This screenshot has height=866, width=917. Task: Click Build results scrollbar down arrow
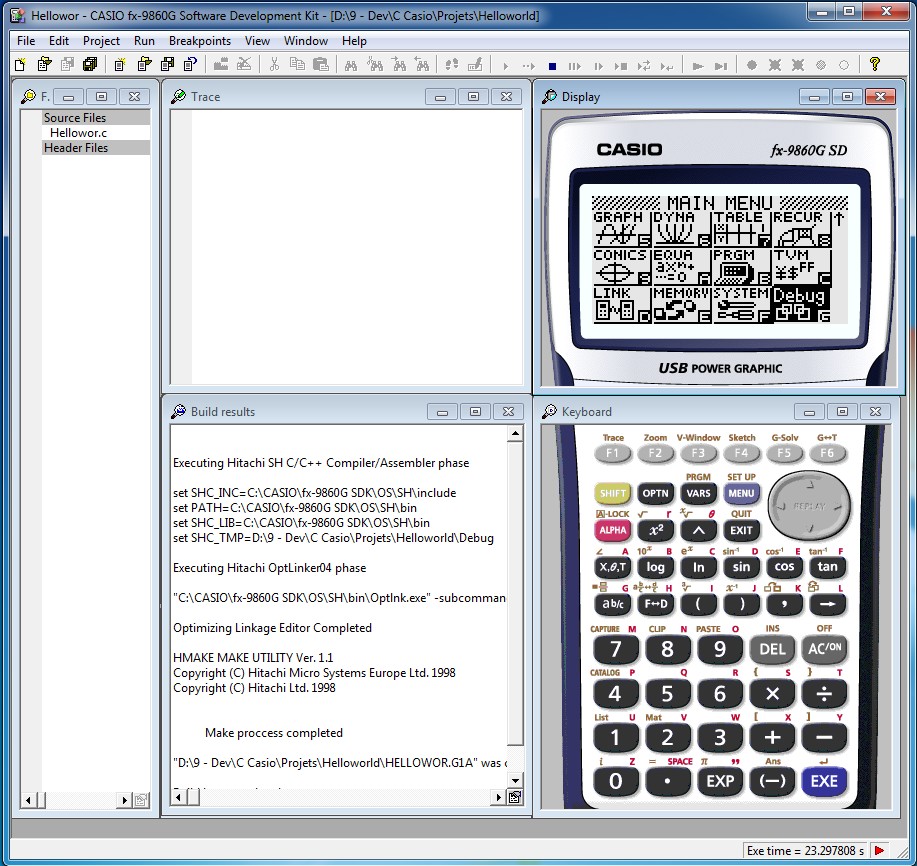pos(515,780)
